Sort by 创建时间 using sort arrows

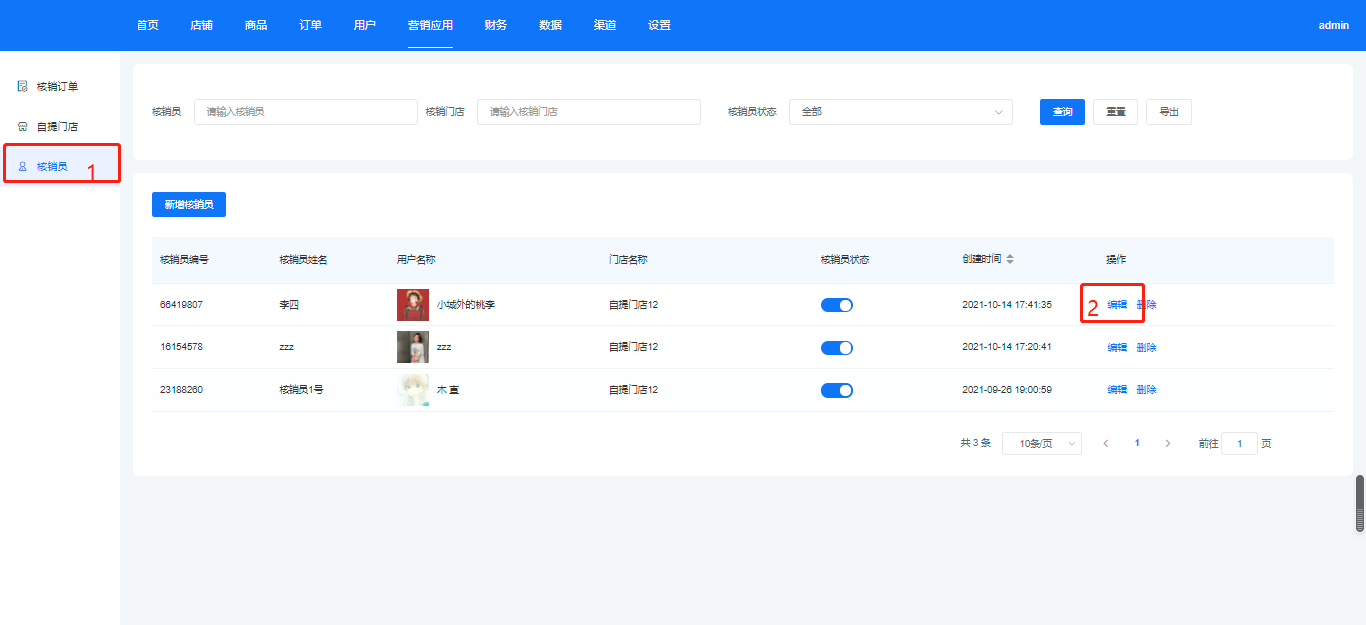(x=1010, y=260)
